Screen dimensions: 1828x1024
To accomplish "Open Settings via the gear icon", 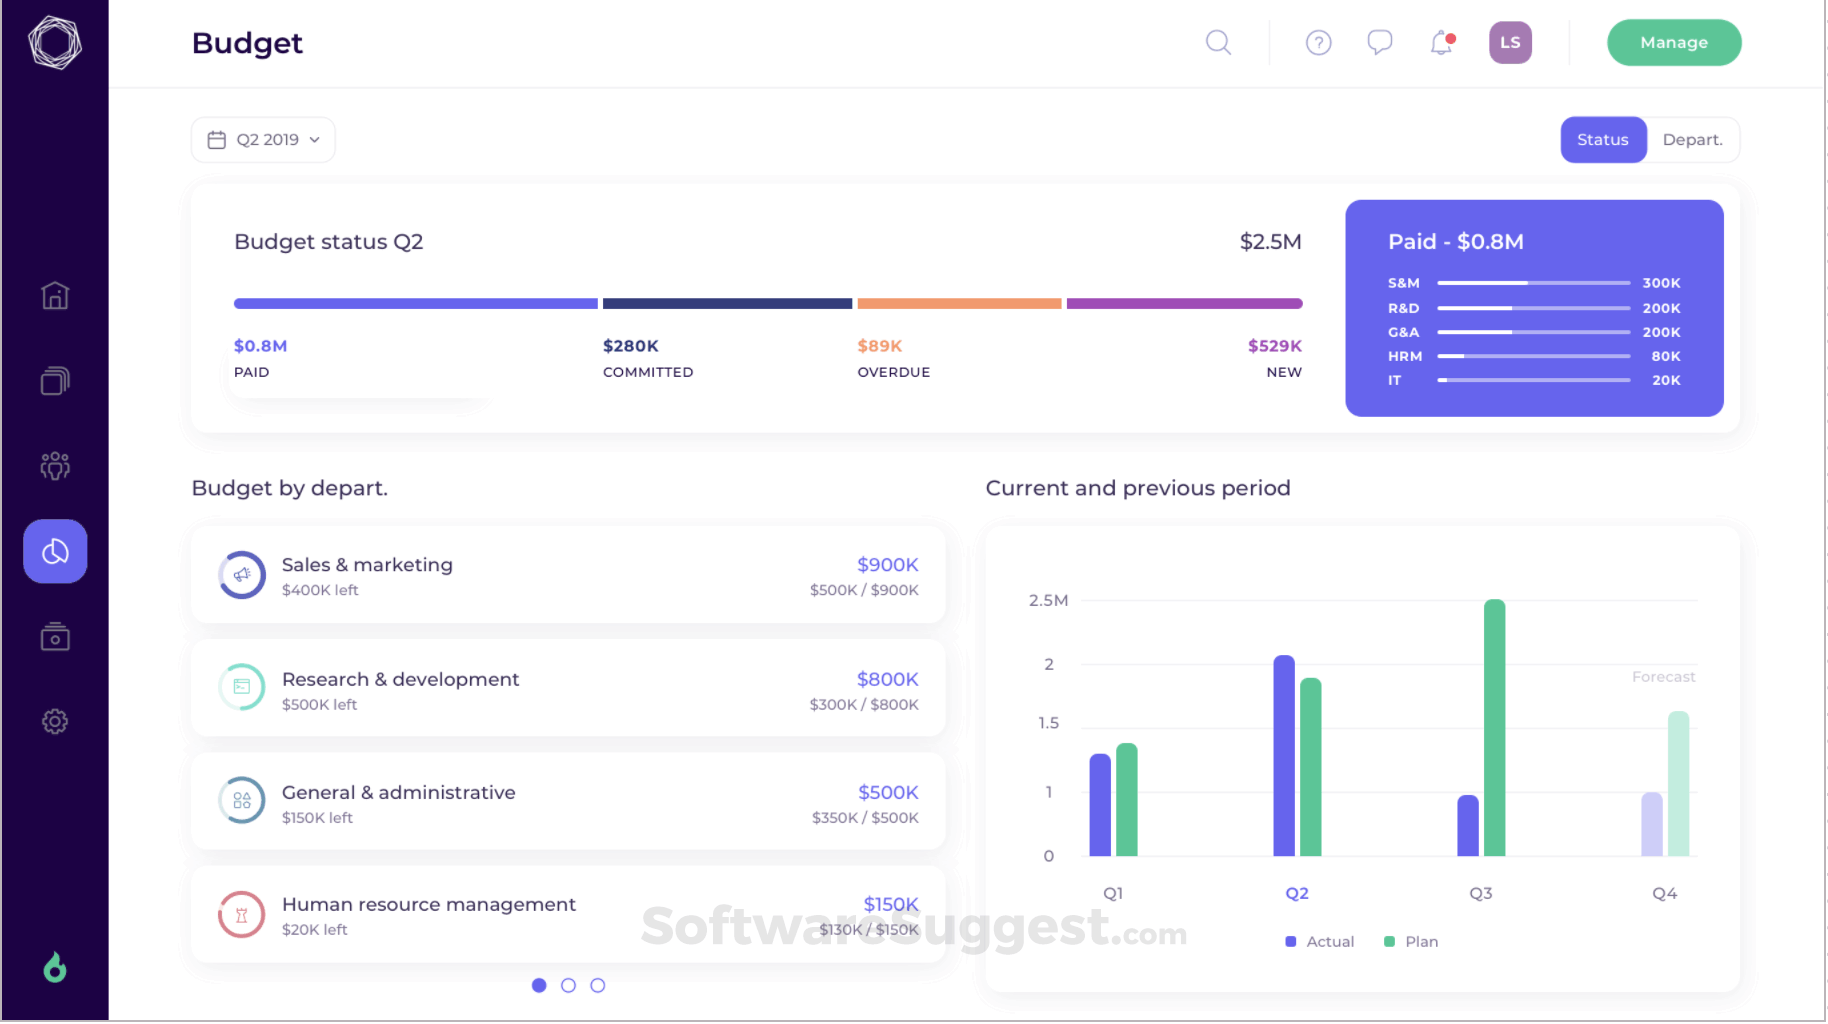I will tap(55, 721).
